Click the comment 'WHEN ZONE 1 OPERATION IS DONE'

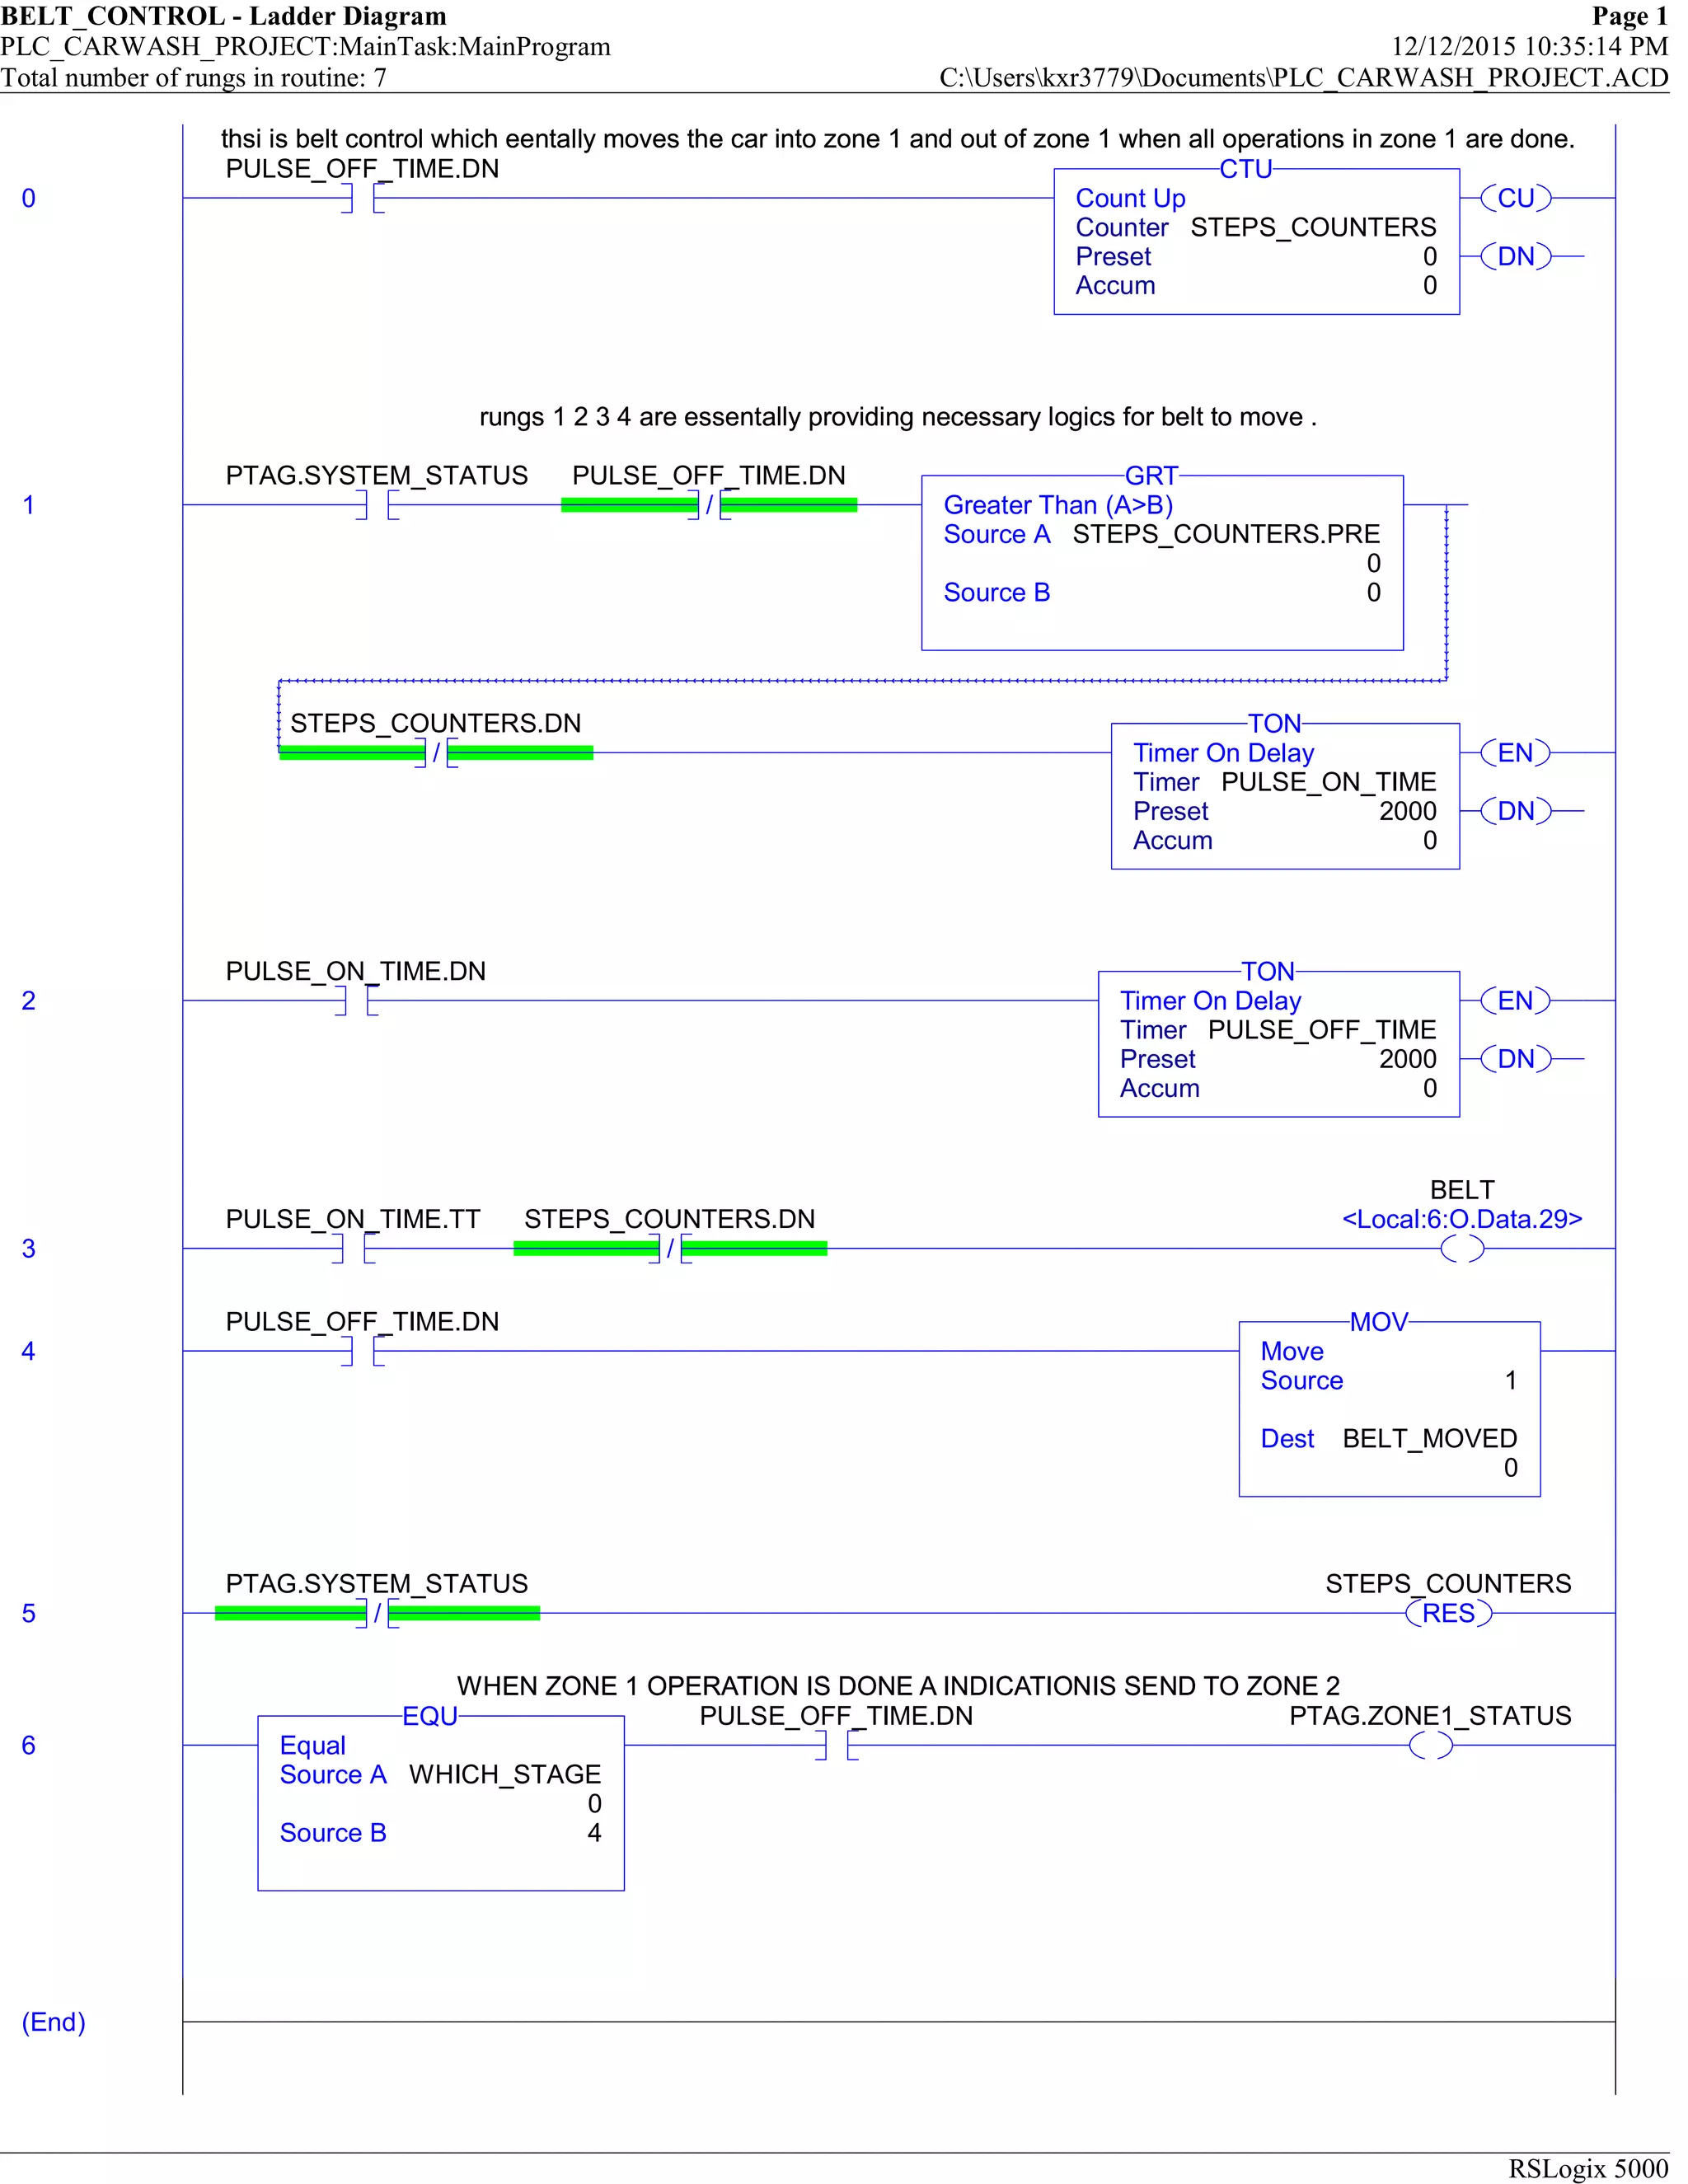point(898,1686)
